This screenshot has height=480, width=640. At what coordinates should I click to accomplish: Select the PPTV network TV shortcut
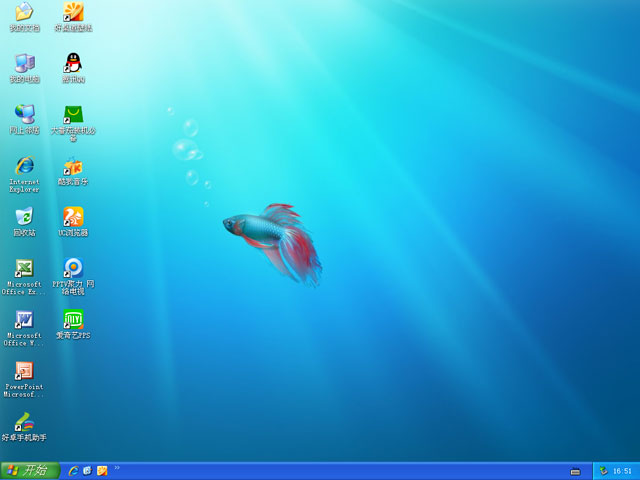pos(73,268)
